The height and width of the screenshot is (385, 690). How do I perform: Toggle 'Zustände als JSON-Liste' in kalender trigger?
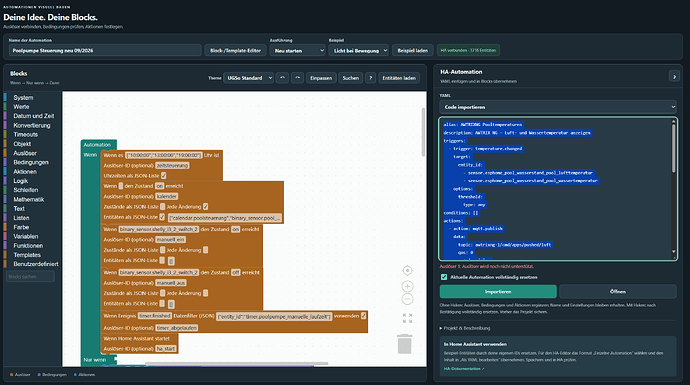(x=162, y=206)
